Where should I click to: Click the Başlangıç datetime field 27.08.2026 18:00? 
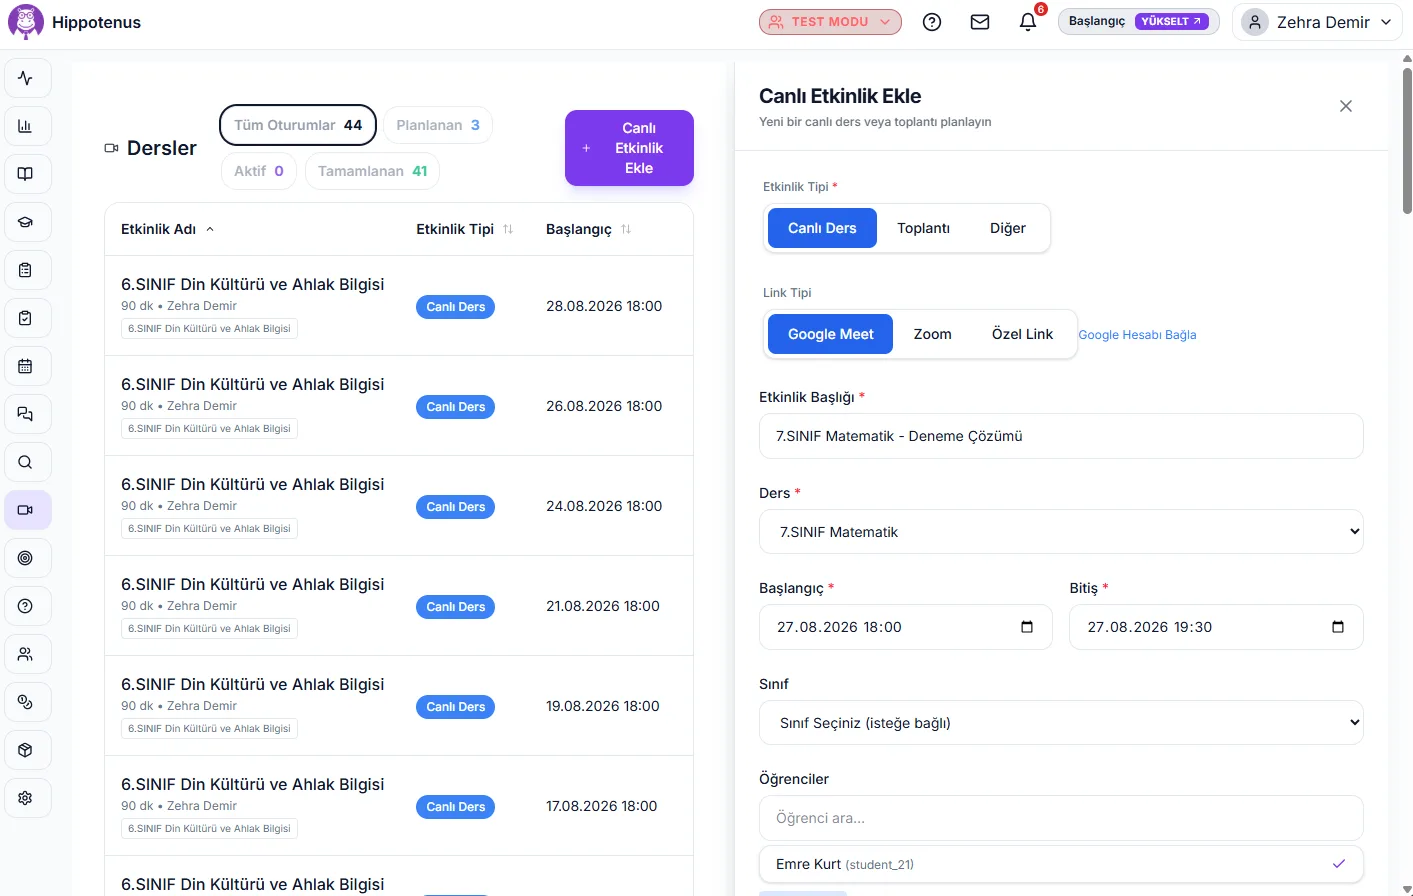click(x=905, y=627)
